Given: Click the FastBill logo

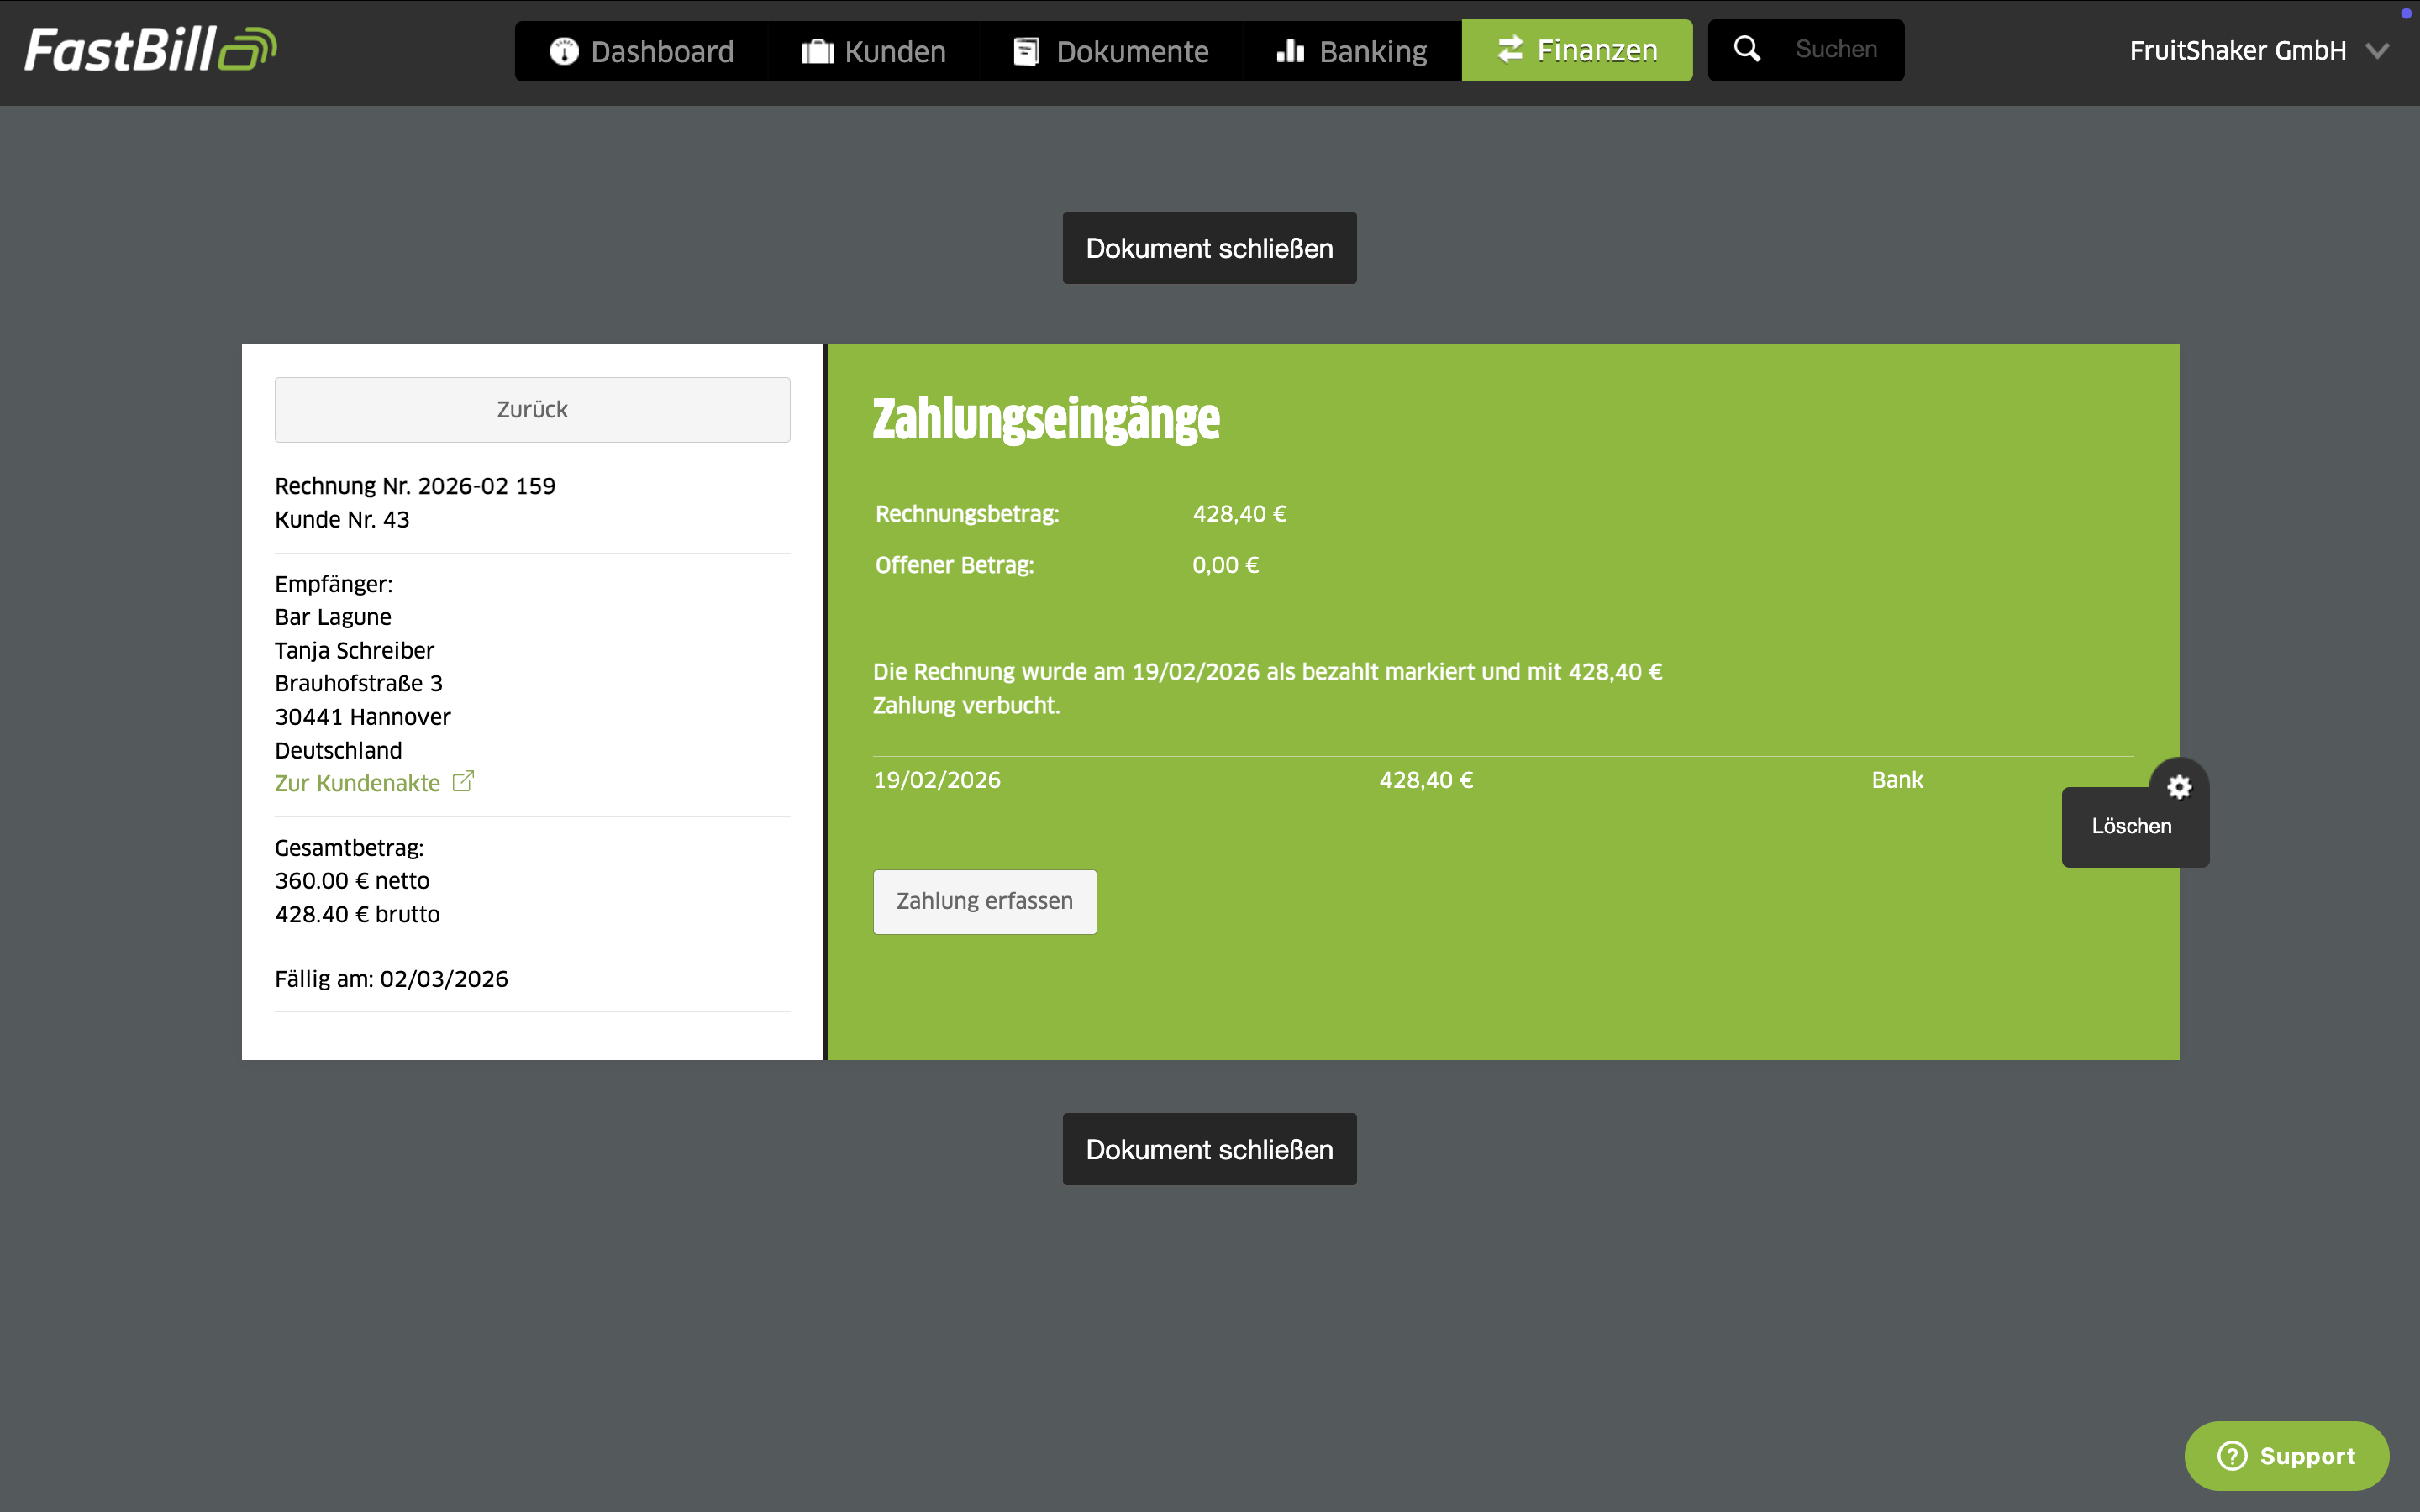Looking at the screenshot, I should coord(150,49).
